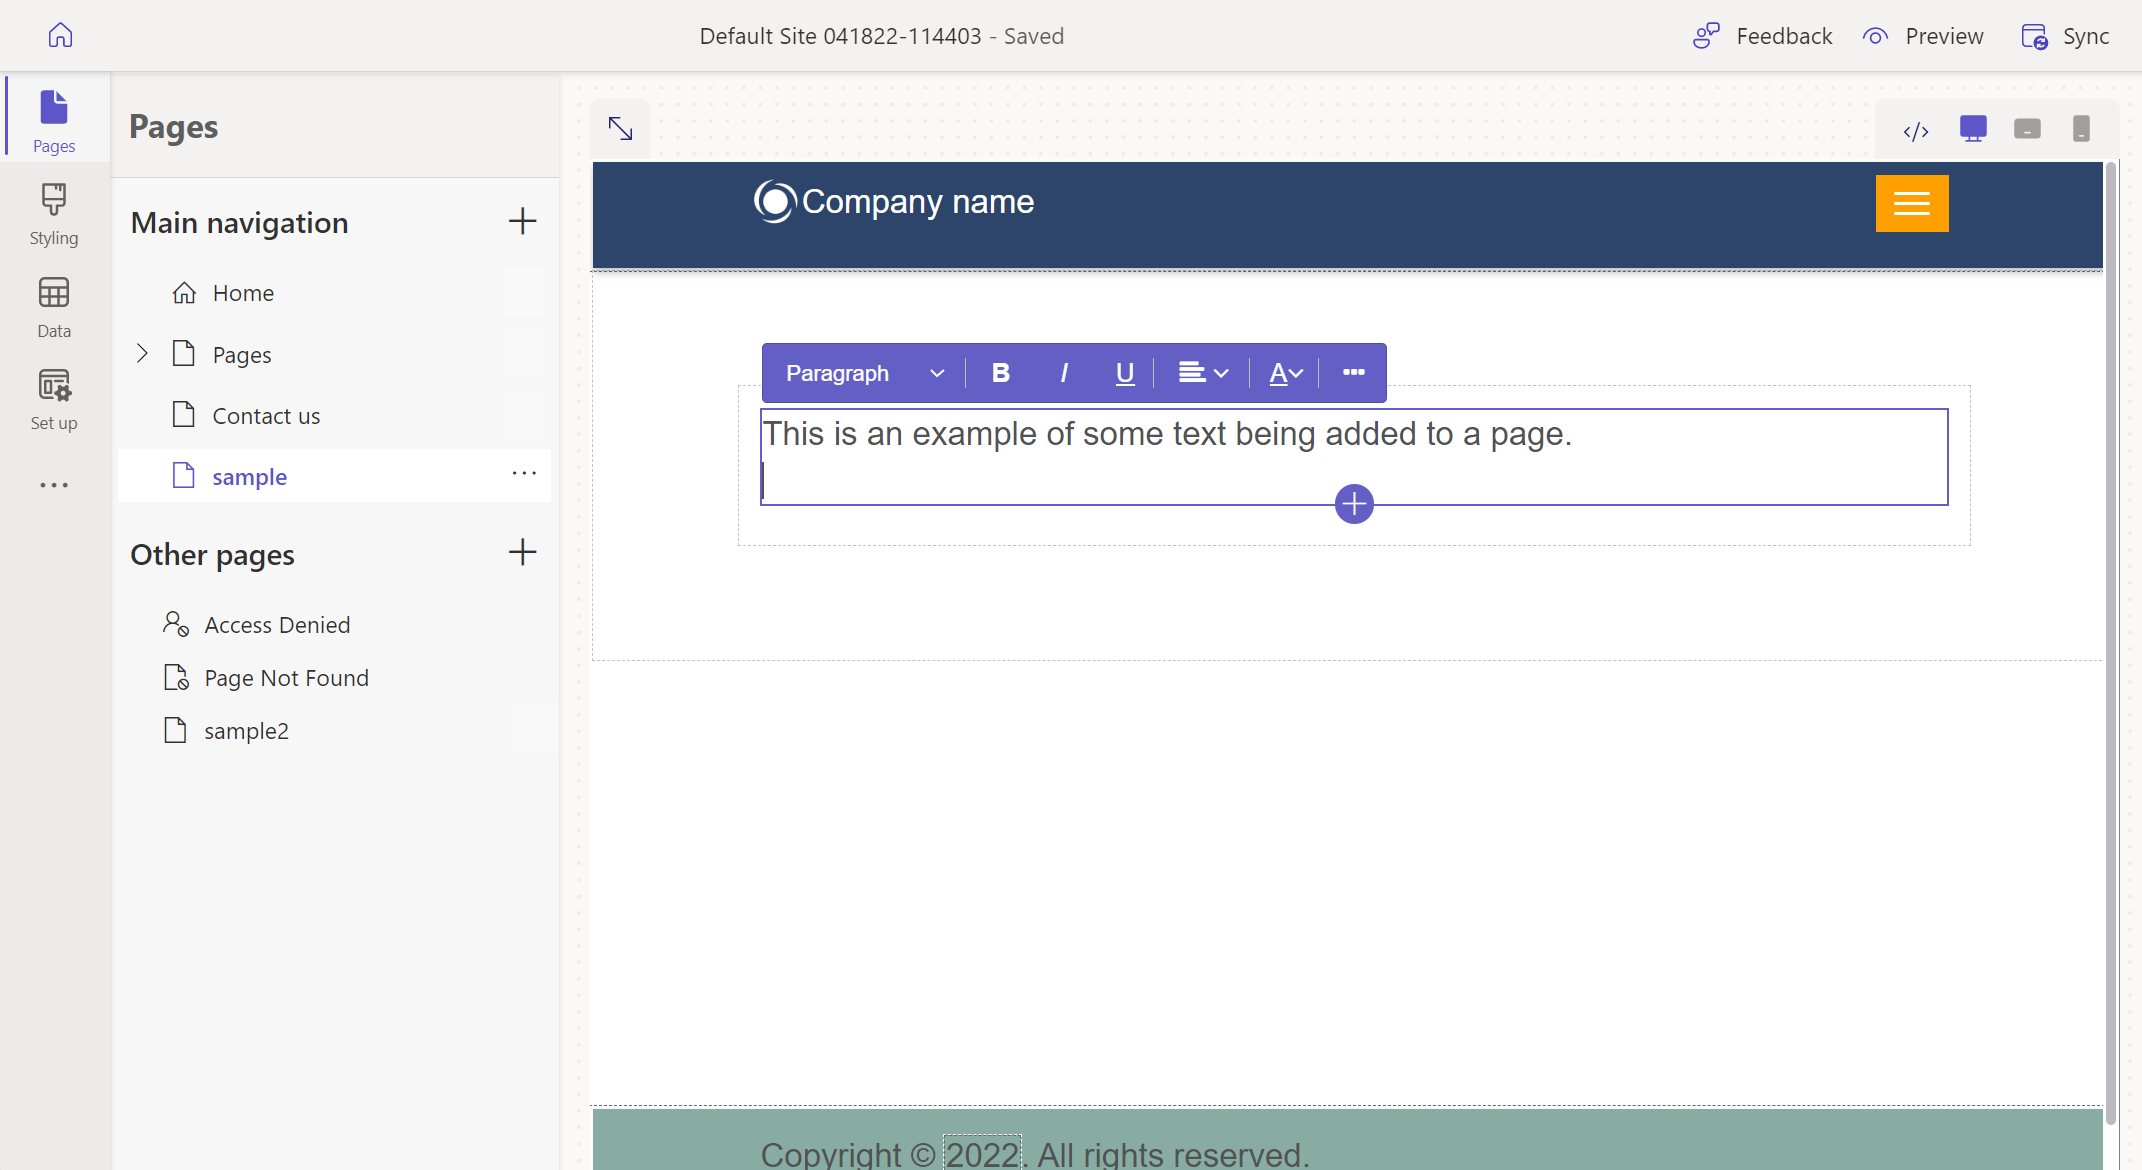Click the Home page in navigation
This screenshot has height=1170, width=2142.
coord(242,292)
